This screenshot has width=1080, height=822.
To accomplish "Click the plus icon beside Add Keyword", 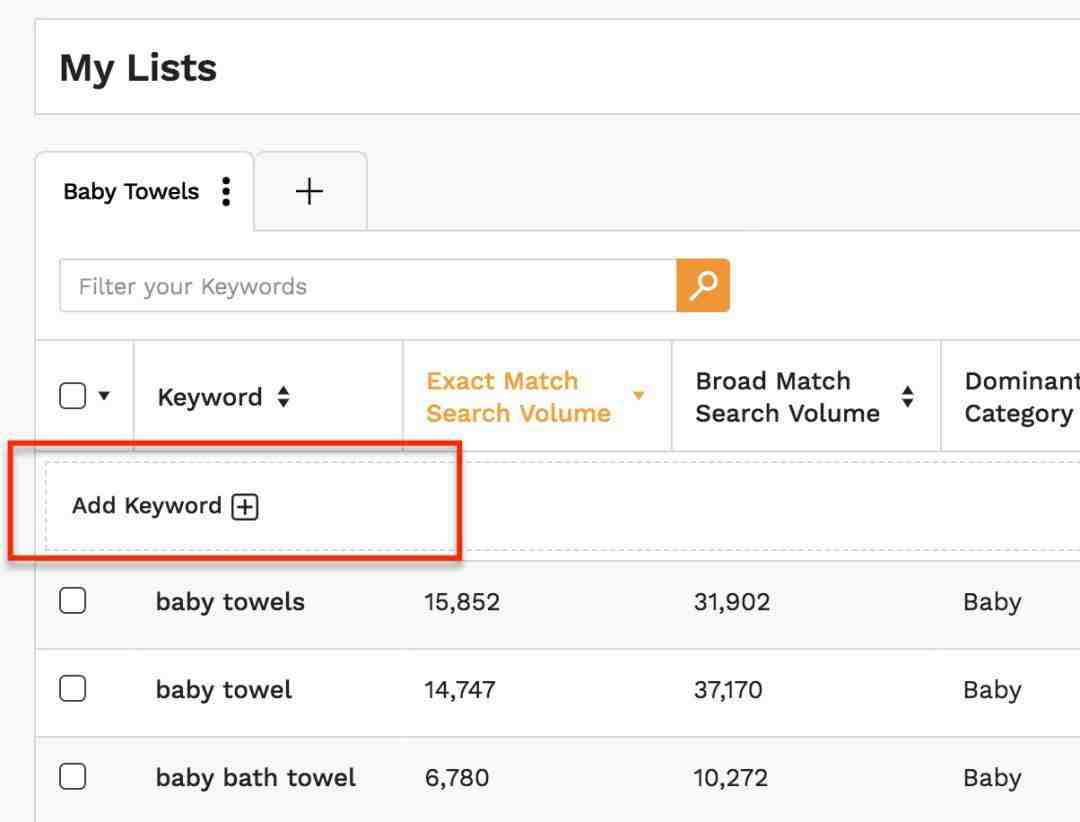I will point(245,507).
